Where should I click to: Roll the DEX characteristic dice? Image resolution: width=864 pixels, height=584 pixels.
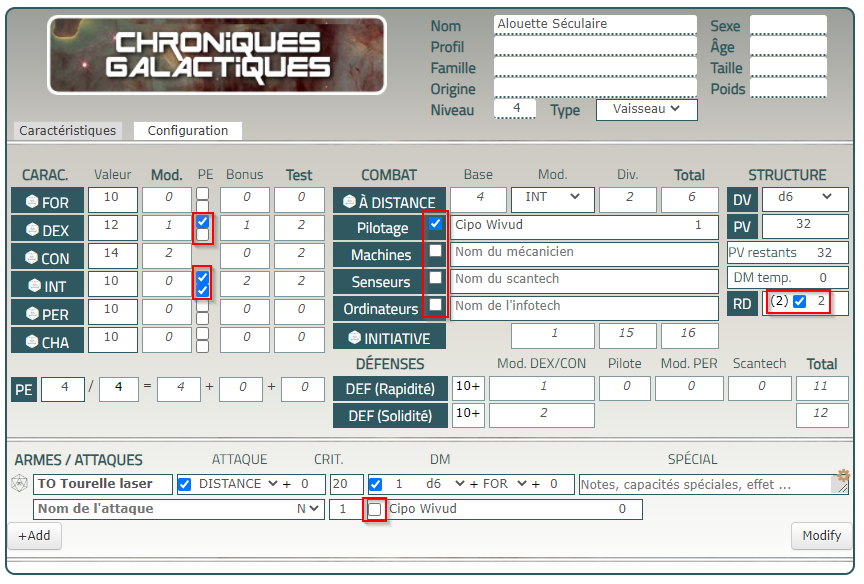click(x=46, y=230)
